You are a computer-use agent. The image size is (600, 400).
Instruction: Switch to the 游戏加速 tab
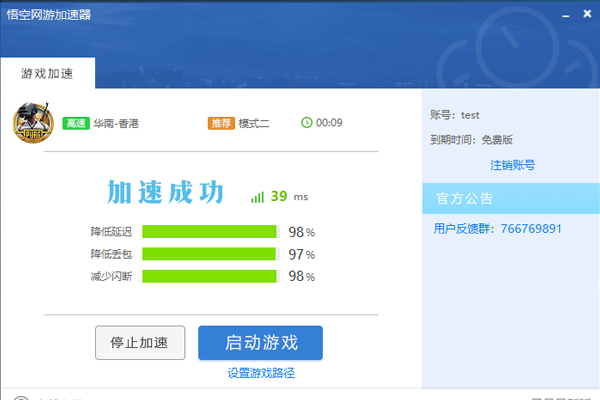click(47, 73)
